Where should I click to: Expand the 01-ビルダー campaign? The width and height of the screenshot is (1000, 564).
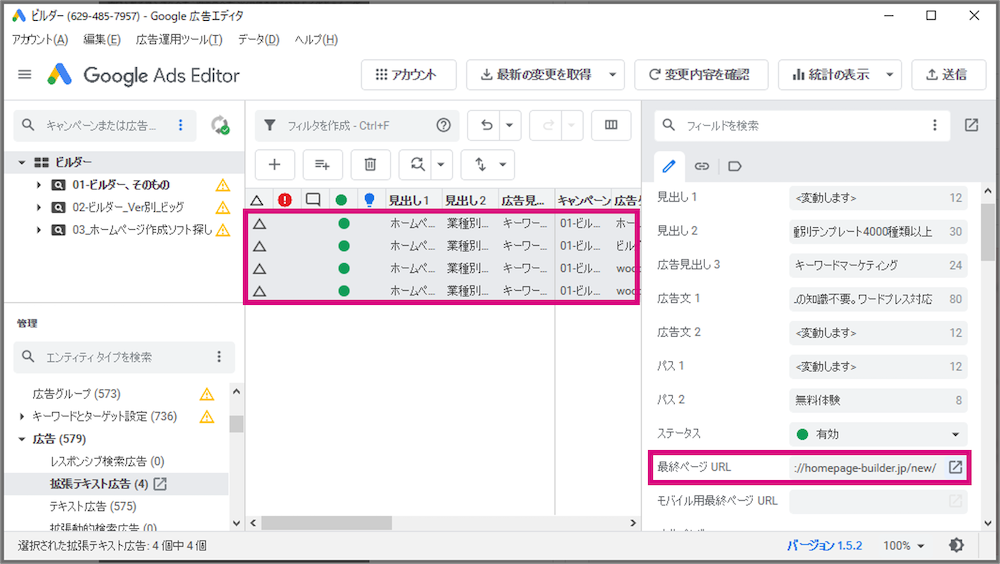[x=39, y=185]
